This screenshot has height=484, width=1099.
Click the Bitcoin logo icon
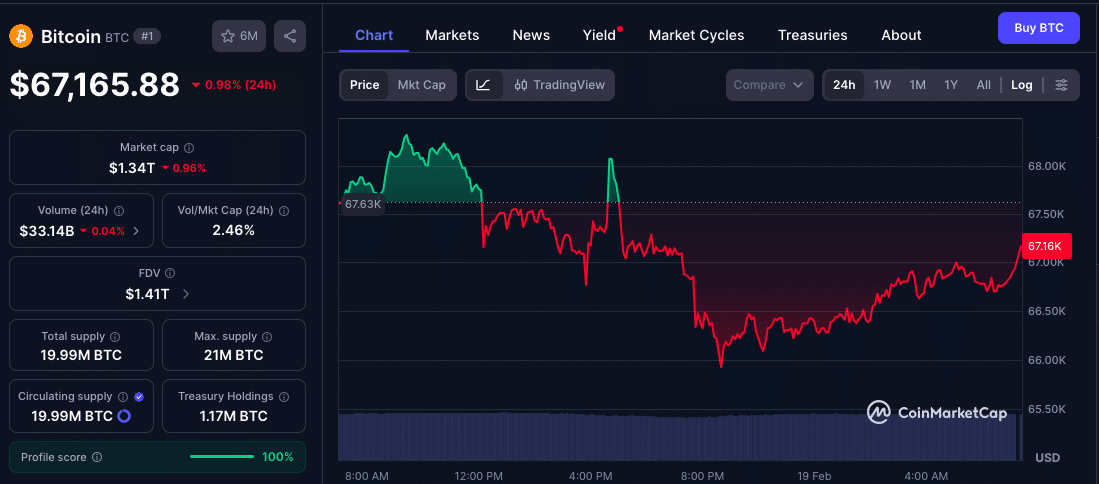point(21,36)
